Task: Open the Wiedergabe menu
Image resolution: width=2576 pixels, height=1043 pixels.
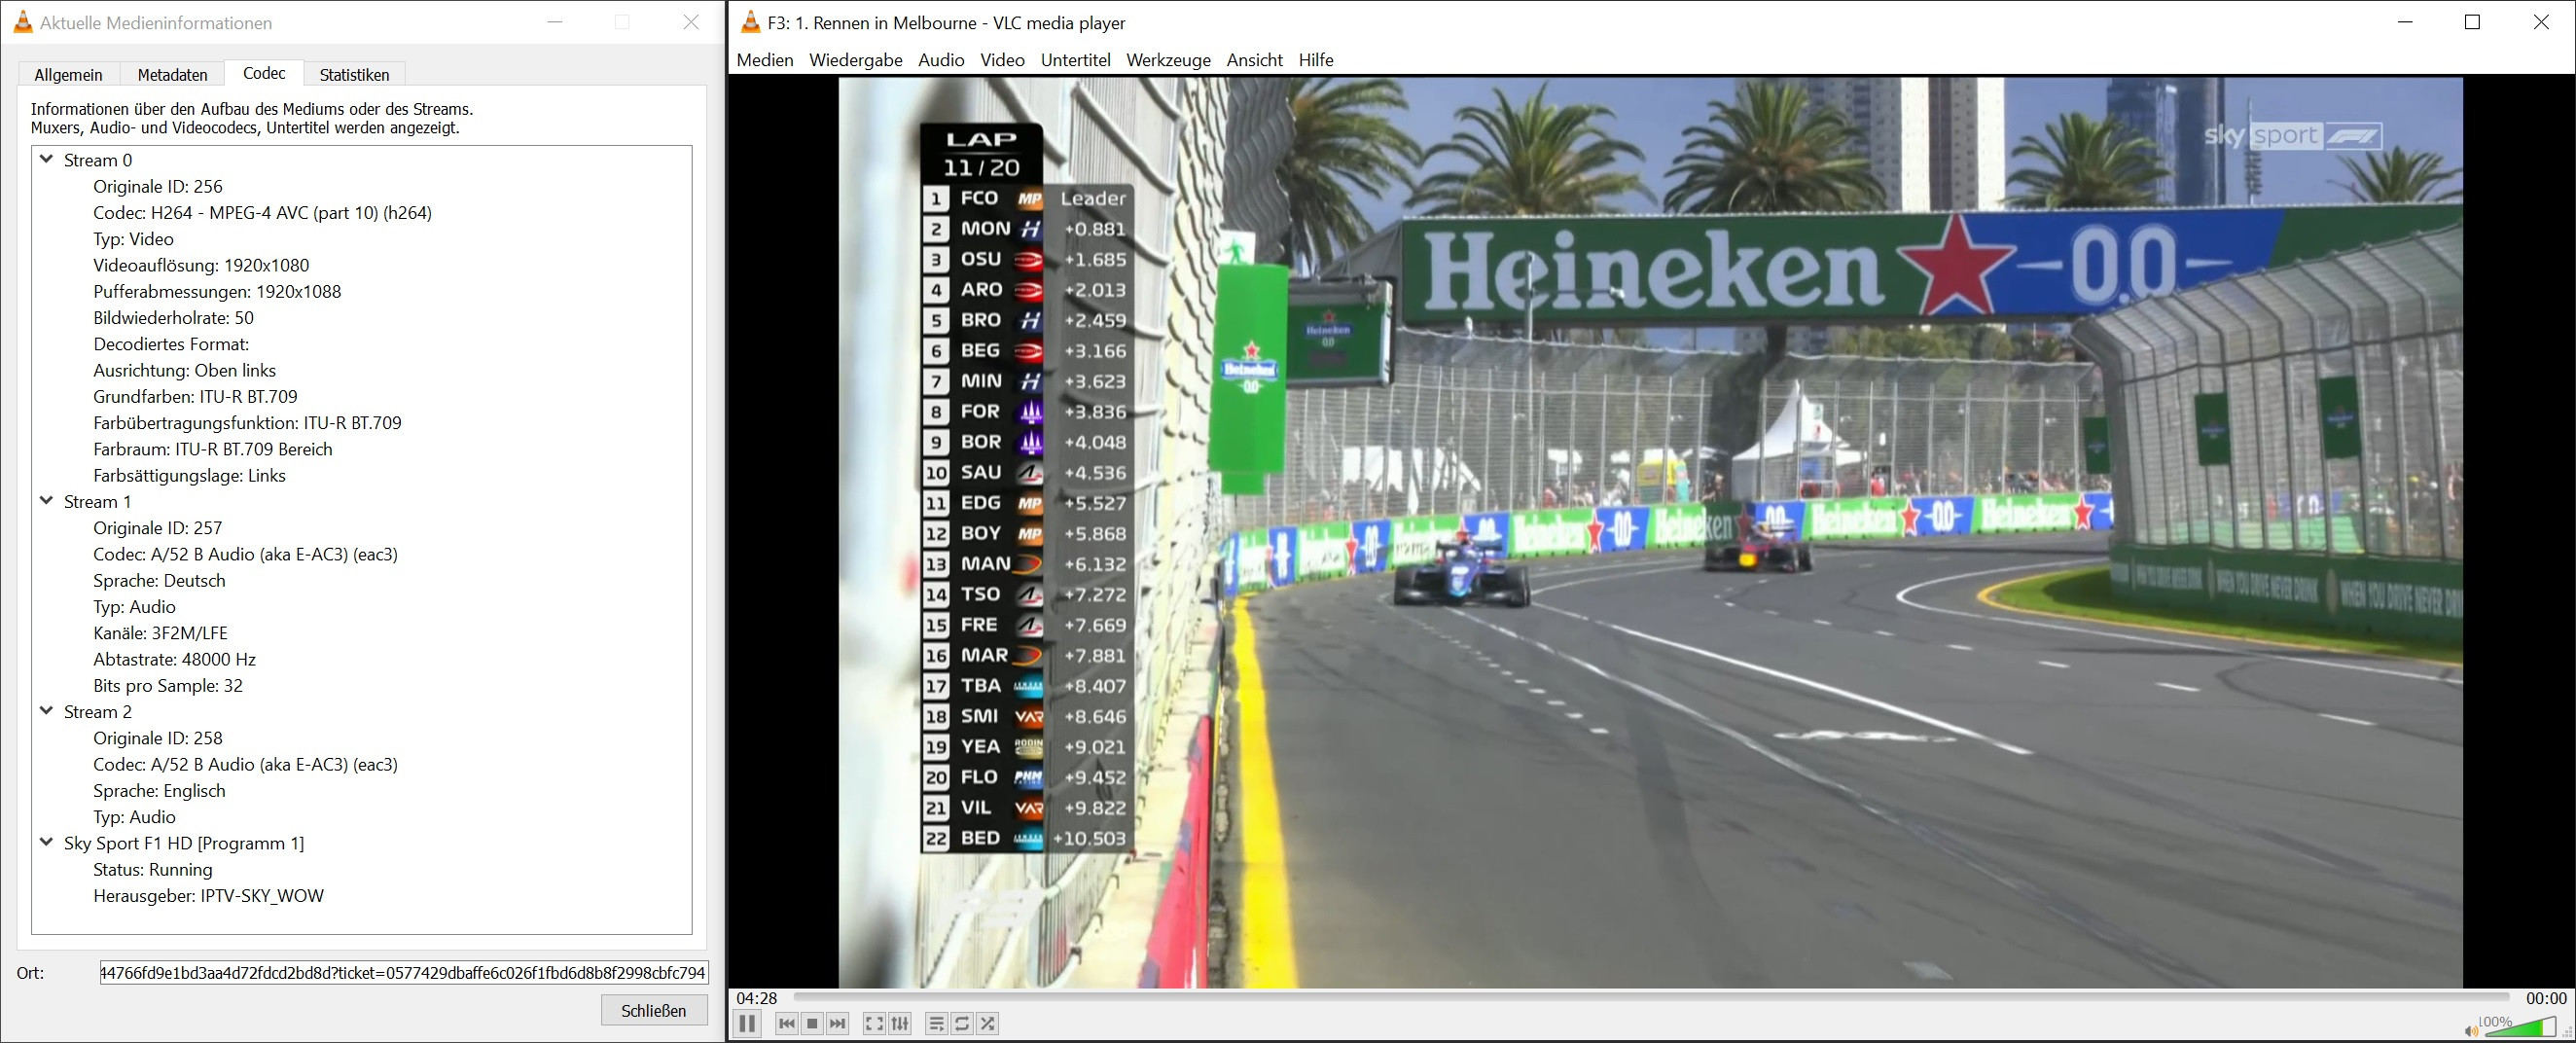Action: pyautogui.click(x=856, y=60)
